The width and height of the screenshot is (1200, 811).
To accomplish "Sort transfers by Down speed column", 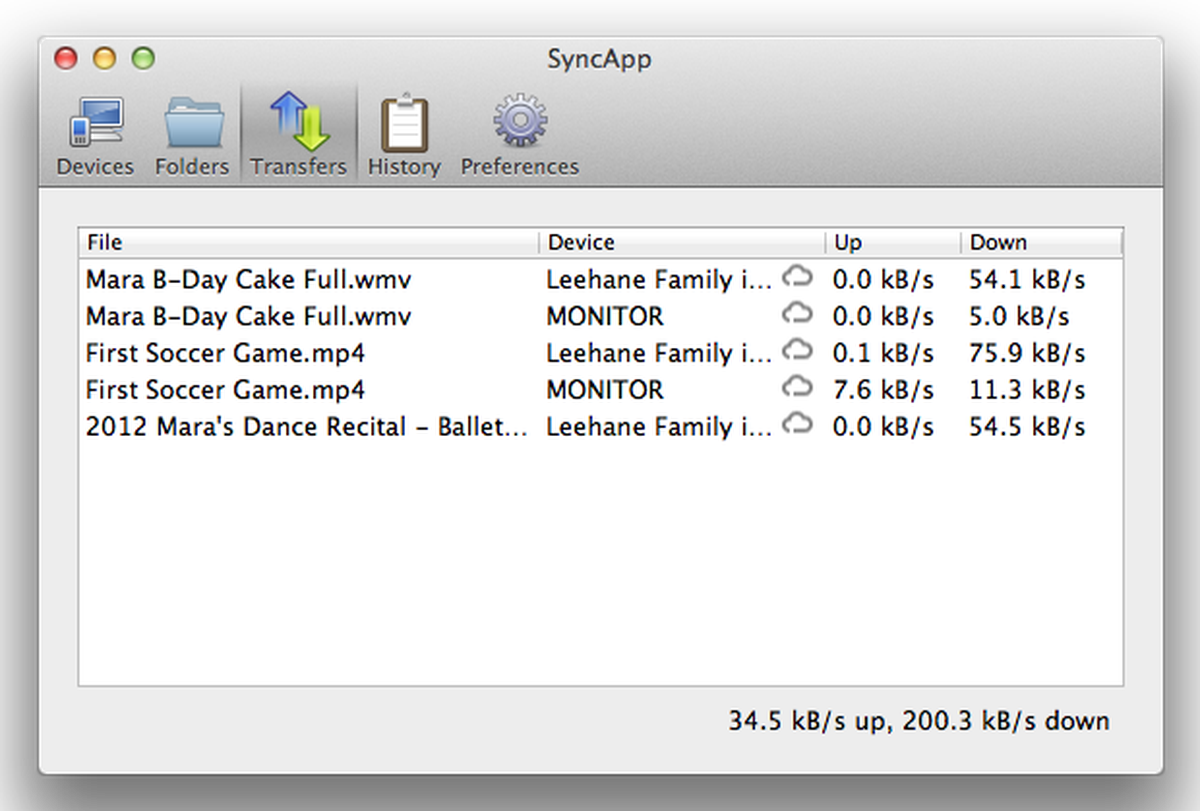I will [1040, 242].
